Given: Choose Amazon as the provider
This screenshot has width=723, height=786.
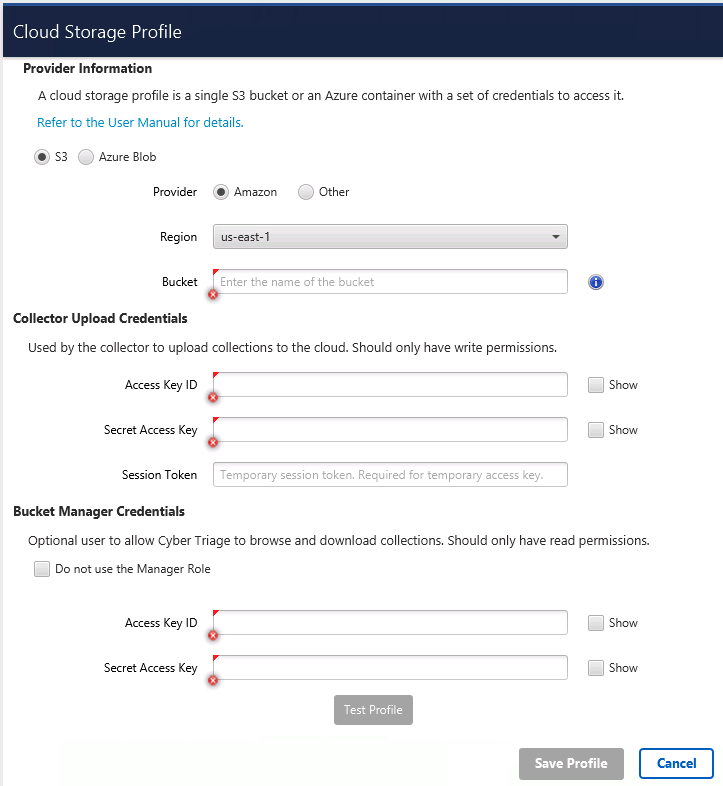Looking at the screenshot, I should click(221, 192).
